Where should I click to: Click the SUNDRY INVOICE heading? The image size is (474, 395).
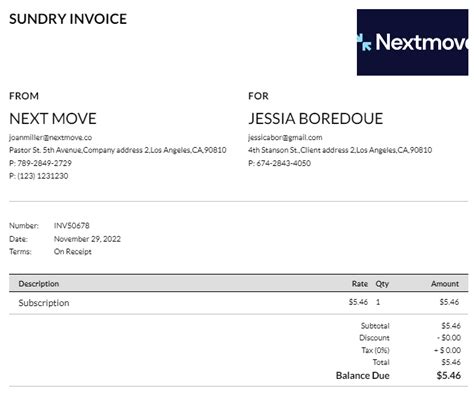click(68, 19)
